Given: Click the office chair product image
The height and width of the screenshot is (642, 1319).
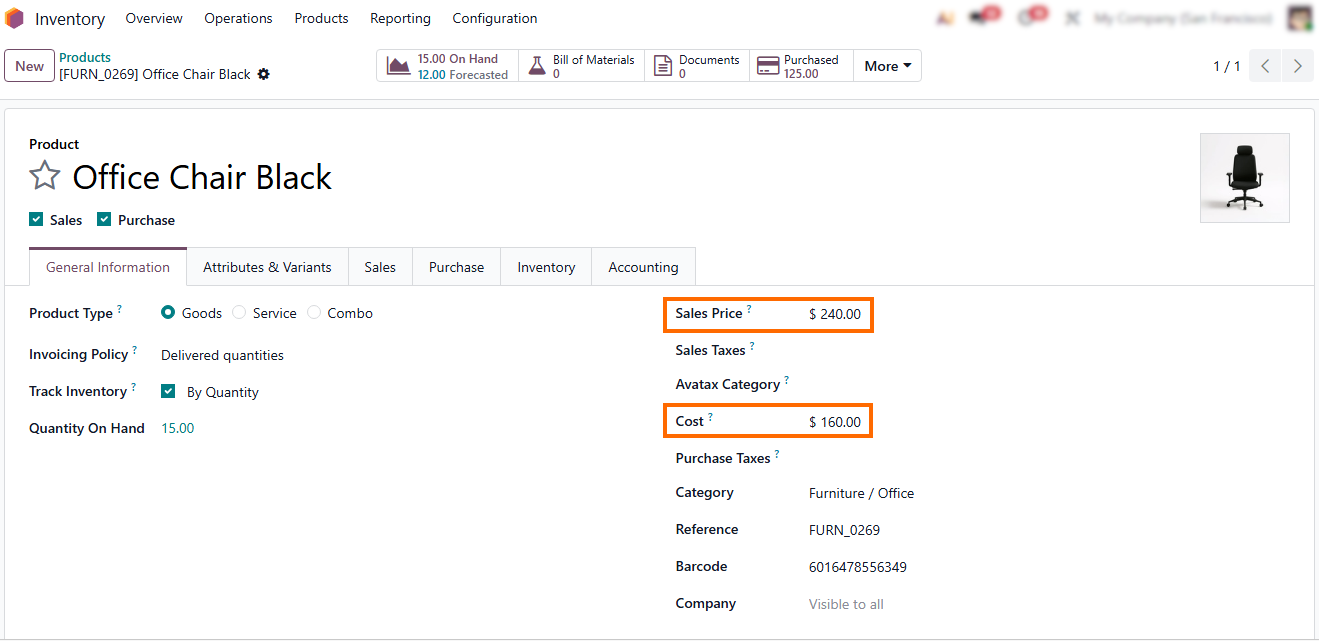Looking at the screenshot, I should [1244, 178].
